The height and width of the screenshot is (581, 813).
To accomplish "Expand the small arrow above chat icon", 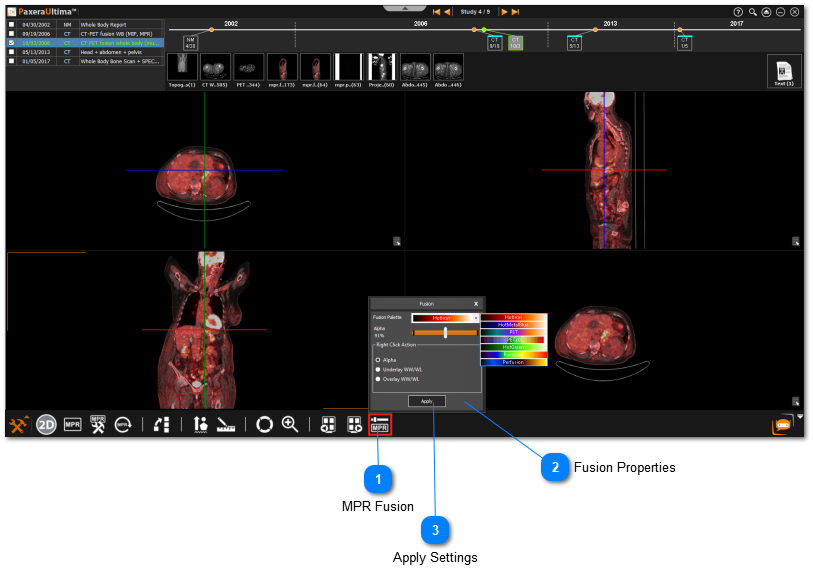I will coord(800,416).
